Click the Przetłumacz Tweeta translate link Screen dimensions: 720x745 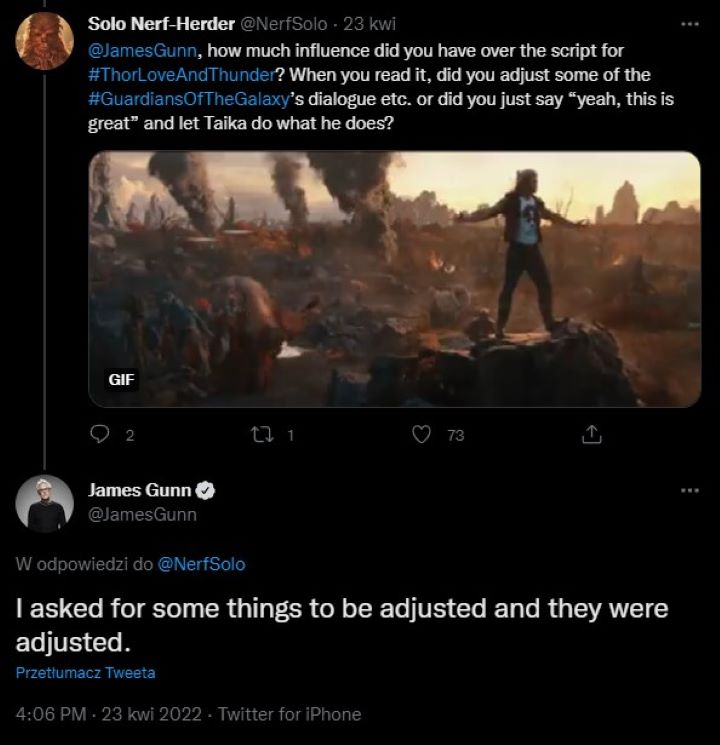(x=86, y=673)
